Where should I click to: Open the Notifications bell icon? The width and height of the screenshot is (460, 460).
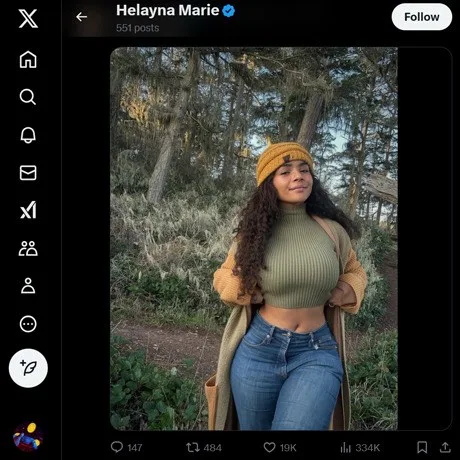[x=28, y=135]
